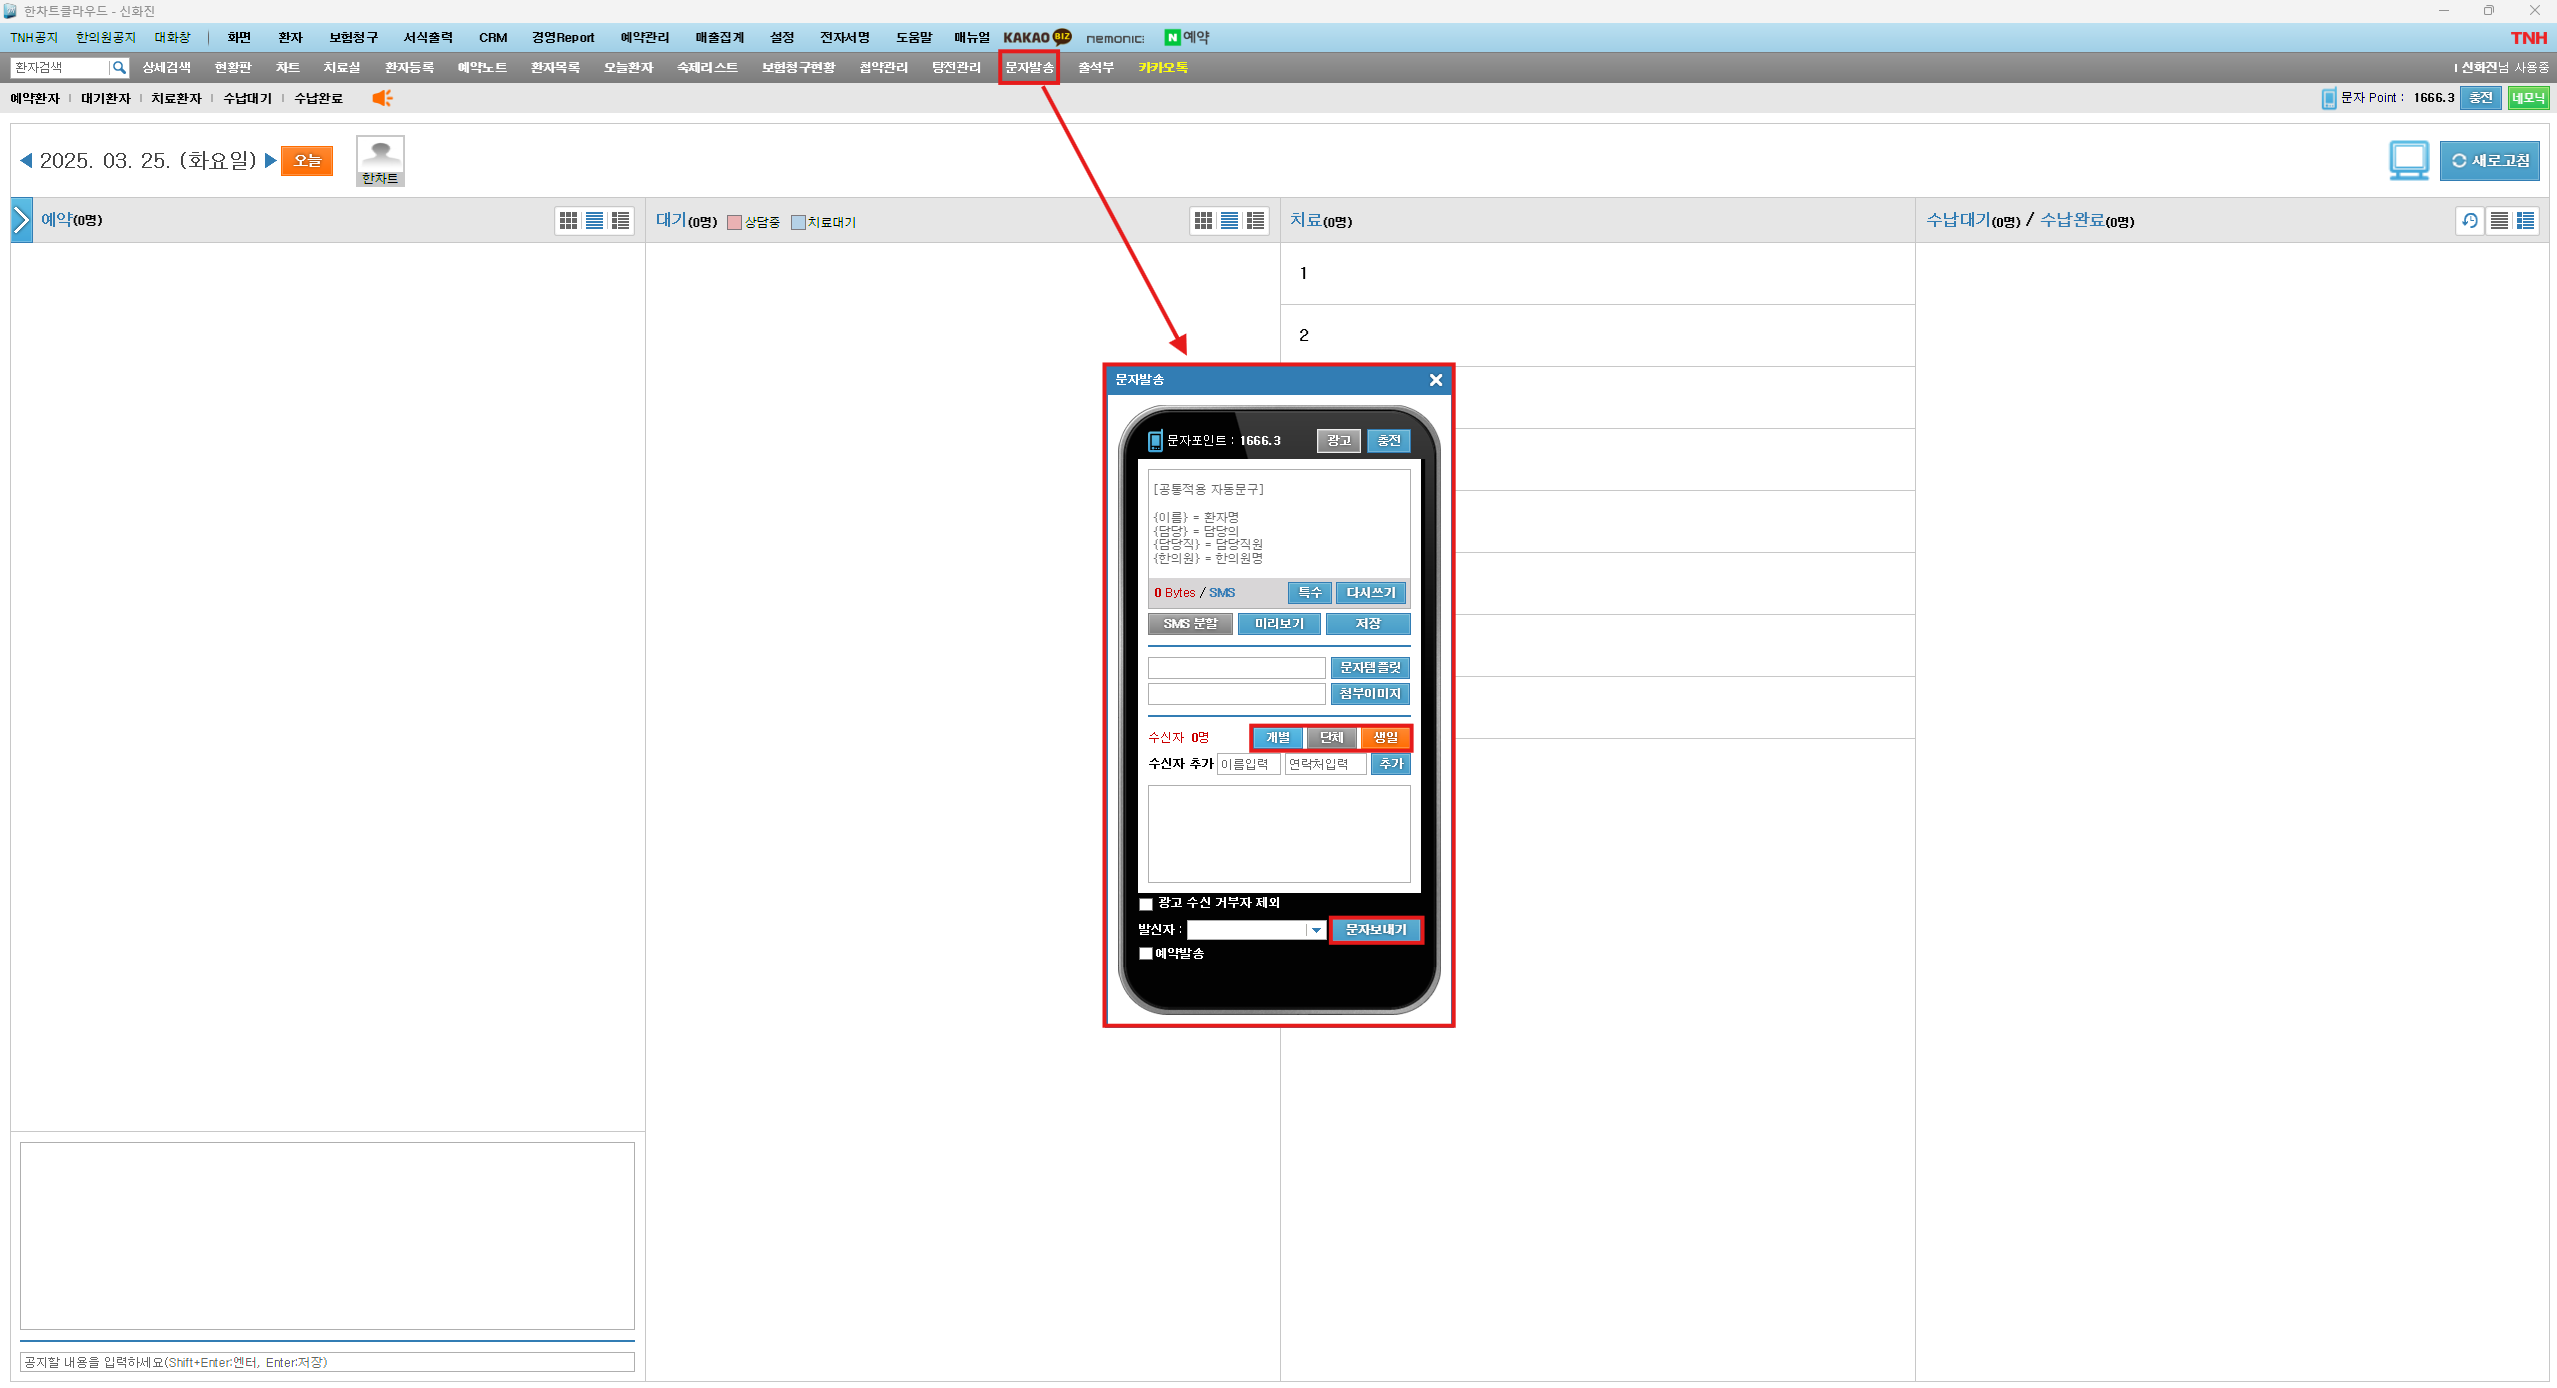Screen dimensions: 2557x1388
Task: Click 충전 button next to 문자 Point
Action: click(2481, 98)
